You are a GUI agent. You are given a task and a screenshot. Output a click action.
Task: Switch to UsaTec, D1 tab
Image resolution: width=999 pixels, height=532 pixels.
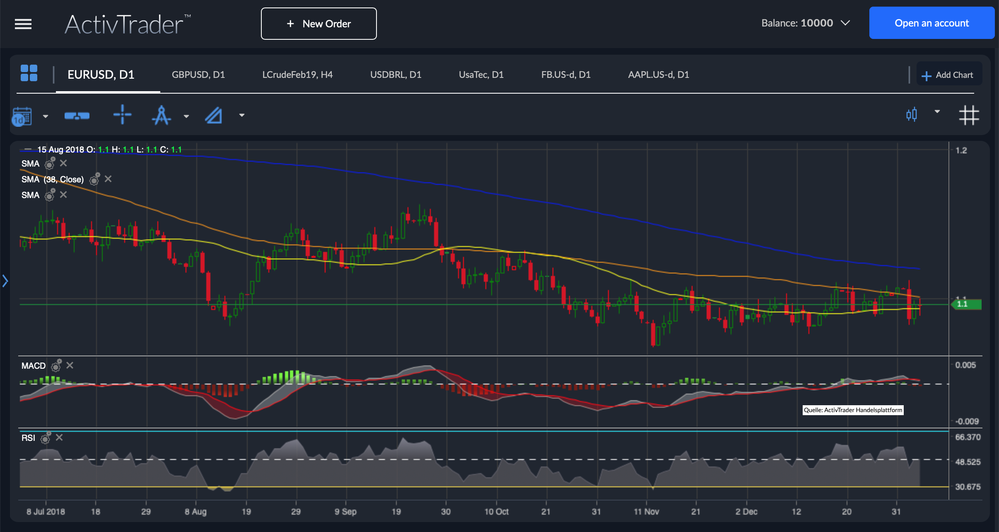pyautogui.click(x=481, y=75)
